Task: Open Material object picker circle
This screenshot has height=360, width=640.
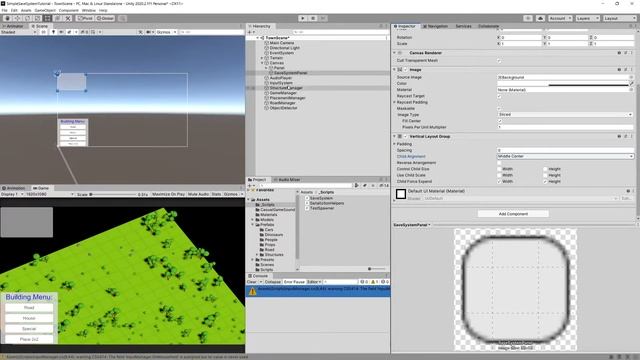Action: [x=631, y=90]
